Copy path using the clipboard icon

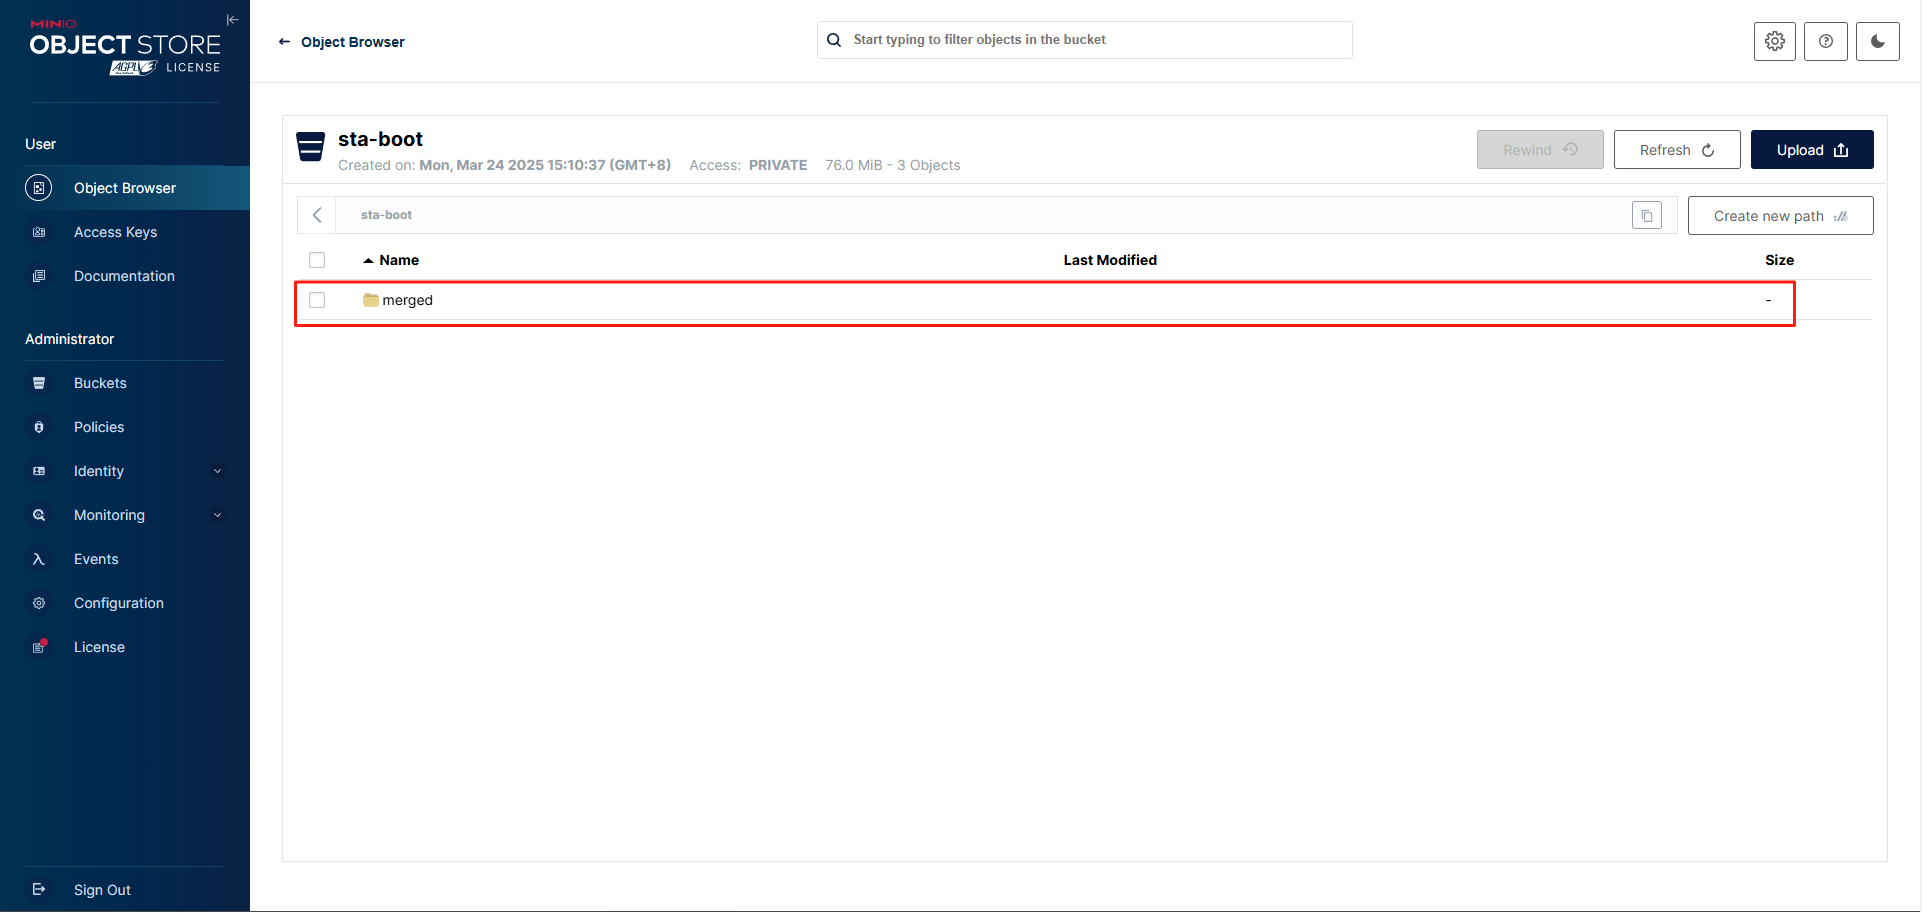(1647, 215)
